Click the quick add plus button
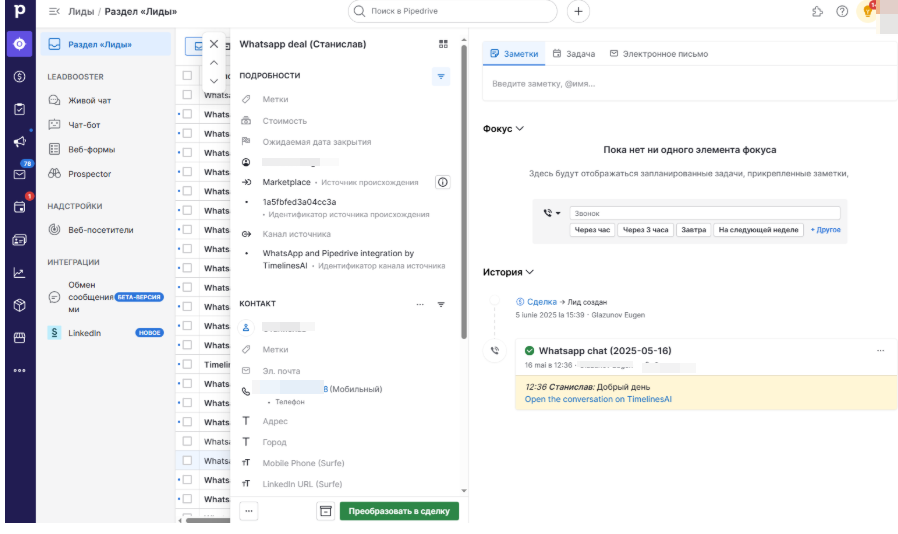The height and width of the screenshot is (534, 898). coord(578,11)
